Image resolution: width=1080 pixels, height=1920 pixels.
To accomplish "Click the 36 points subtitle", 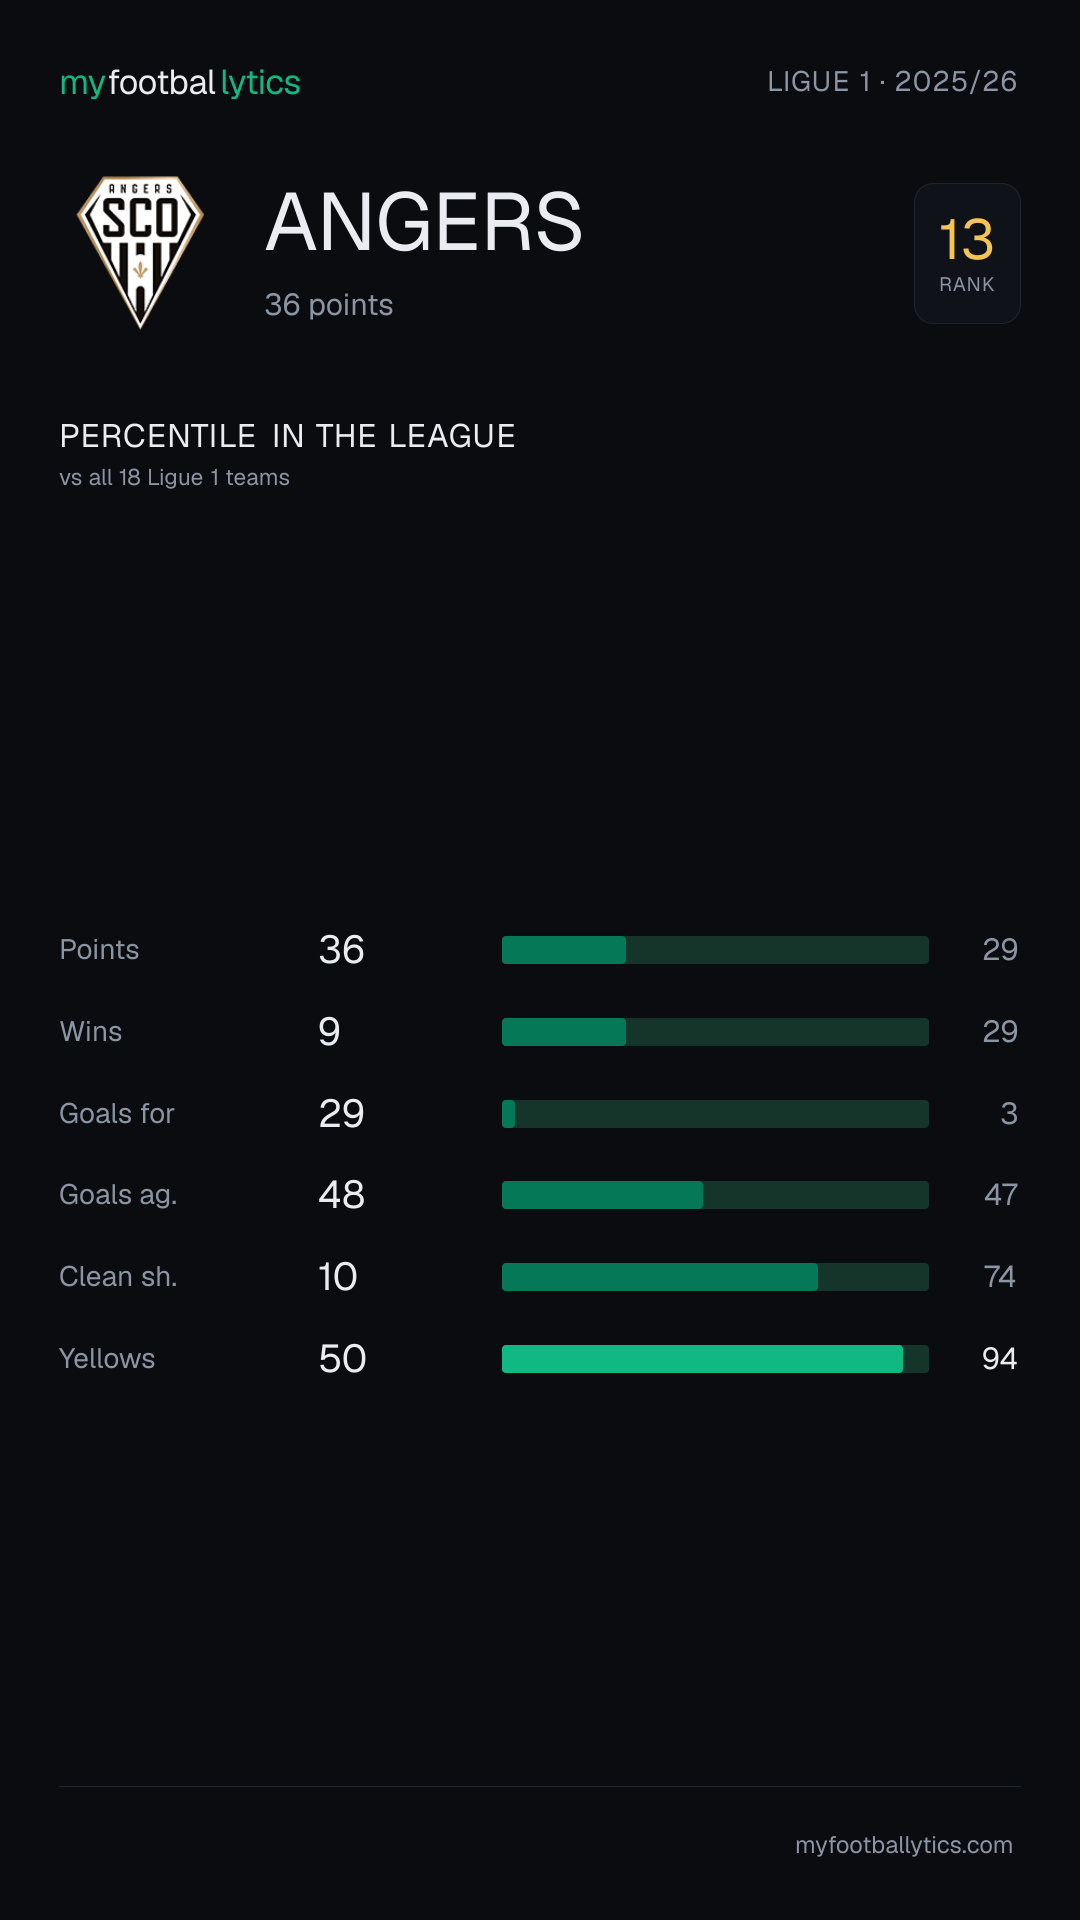I will tap(329, 305).
